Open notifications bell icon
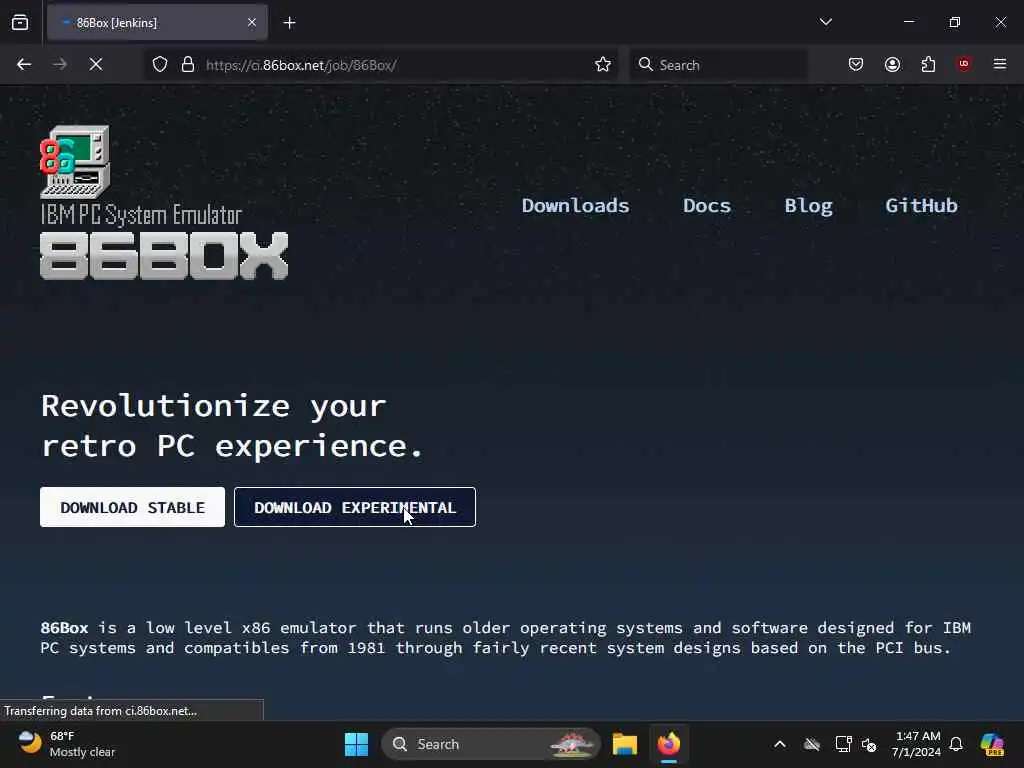Viewport: 1024px width, 768px height. [x=956, y=744]
